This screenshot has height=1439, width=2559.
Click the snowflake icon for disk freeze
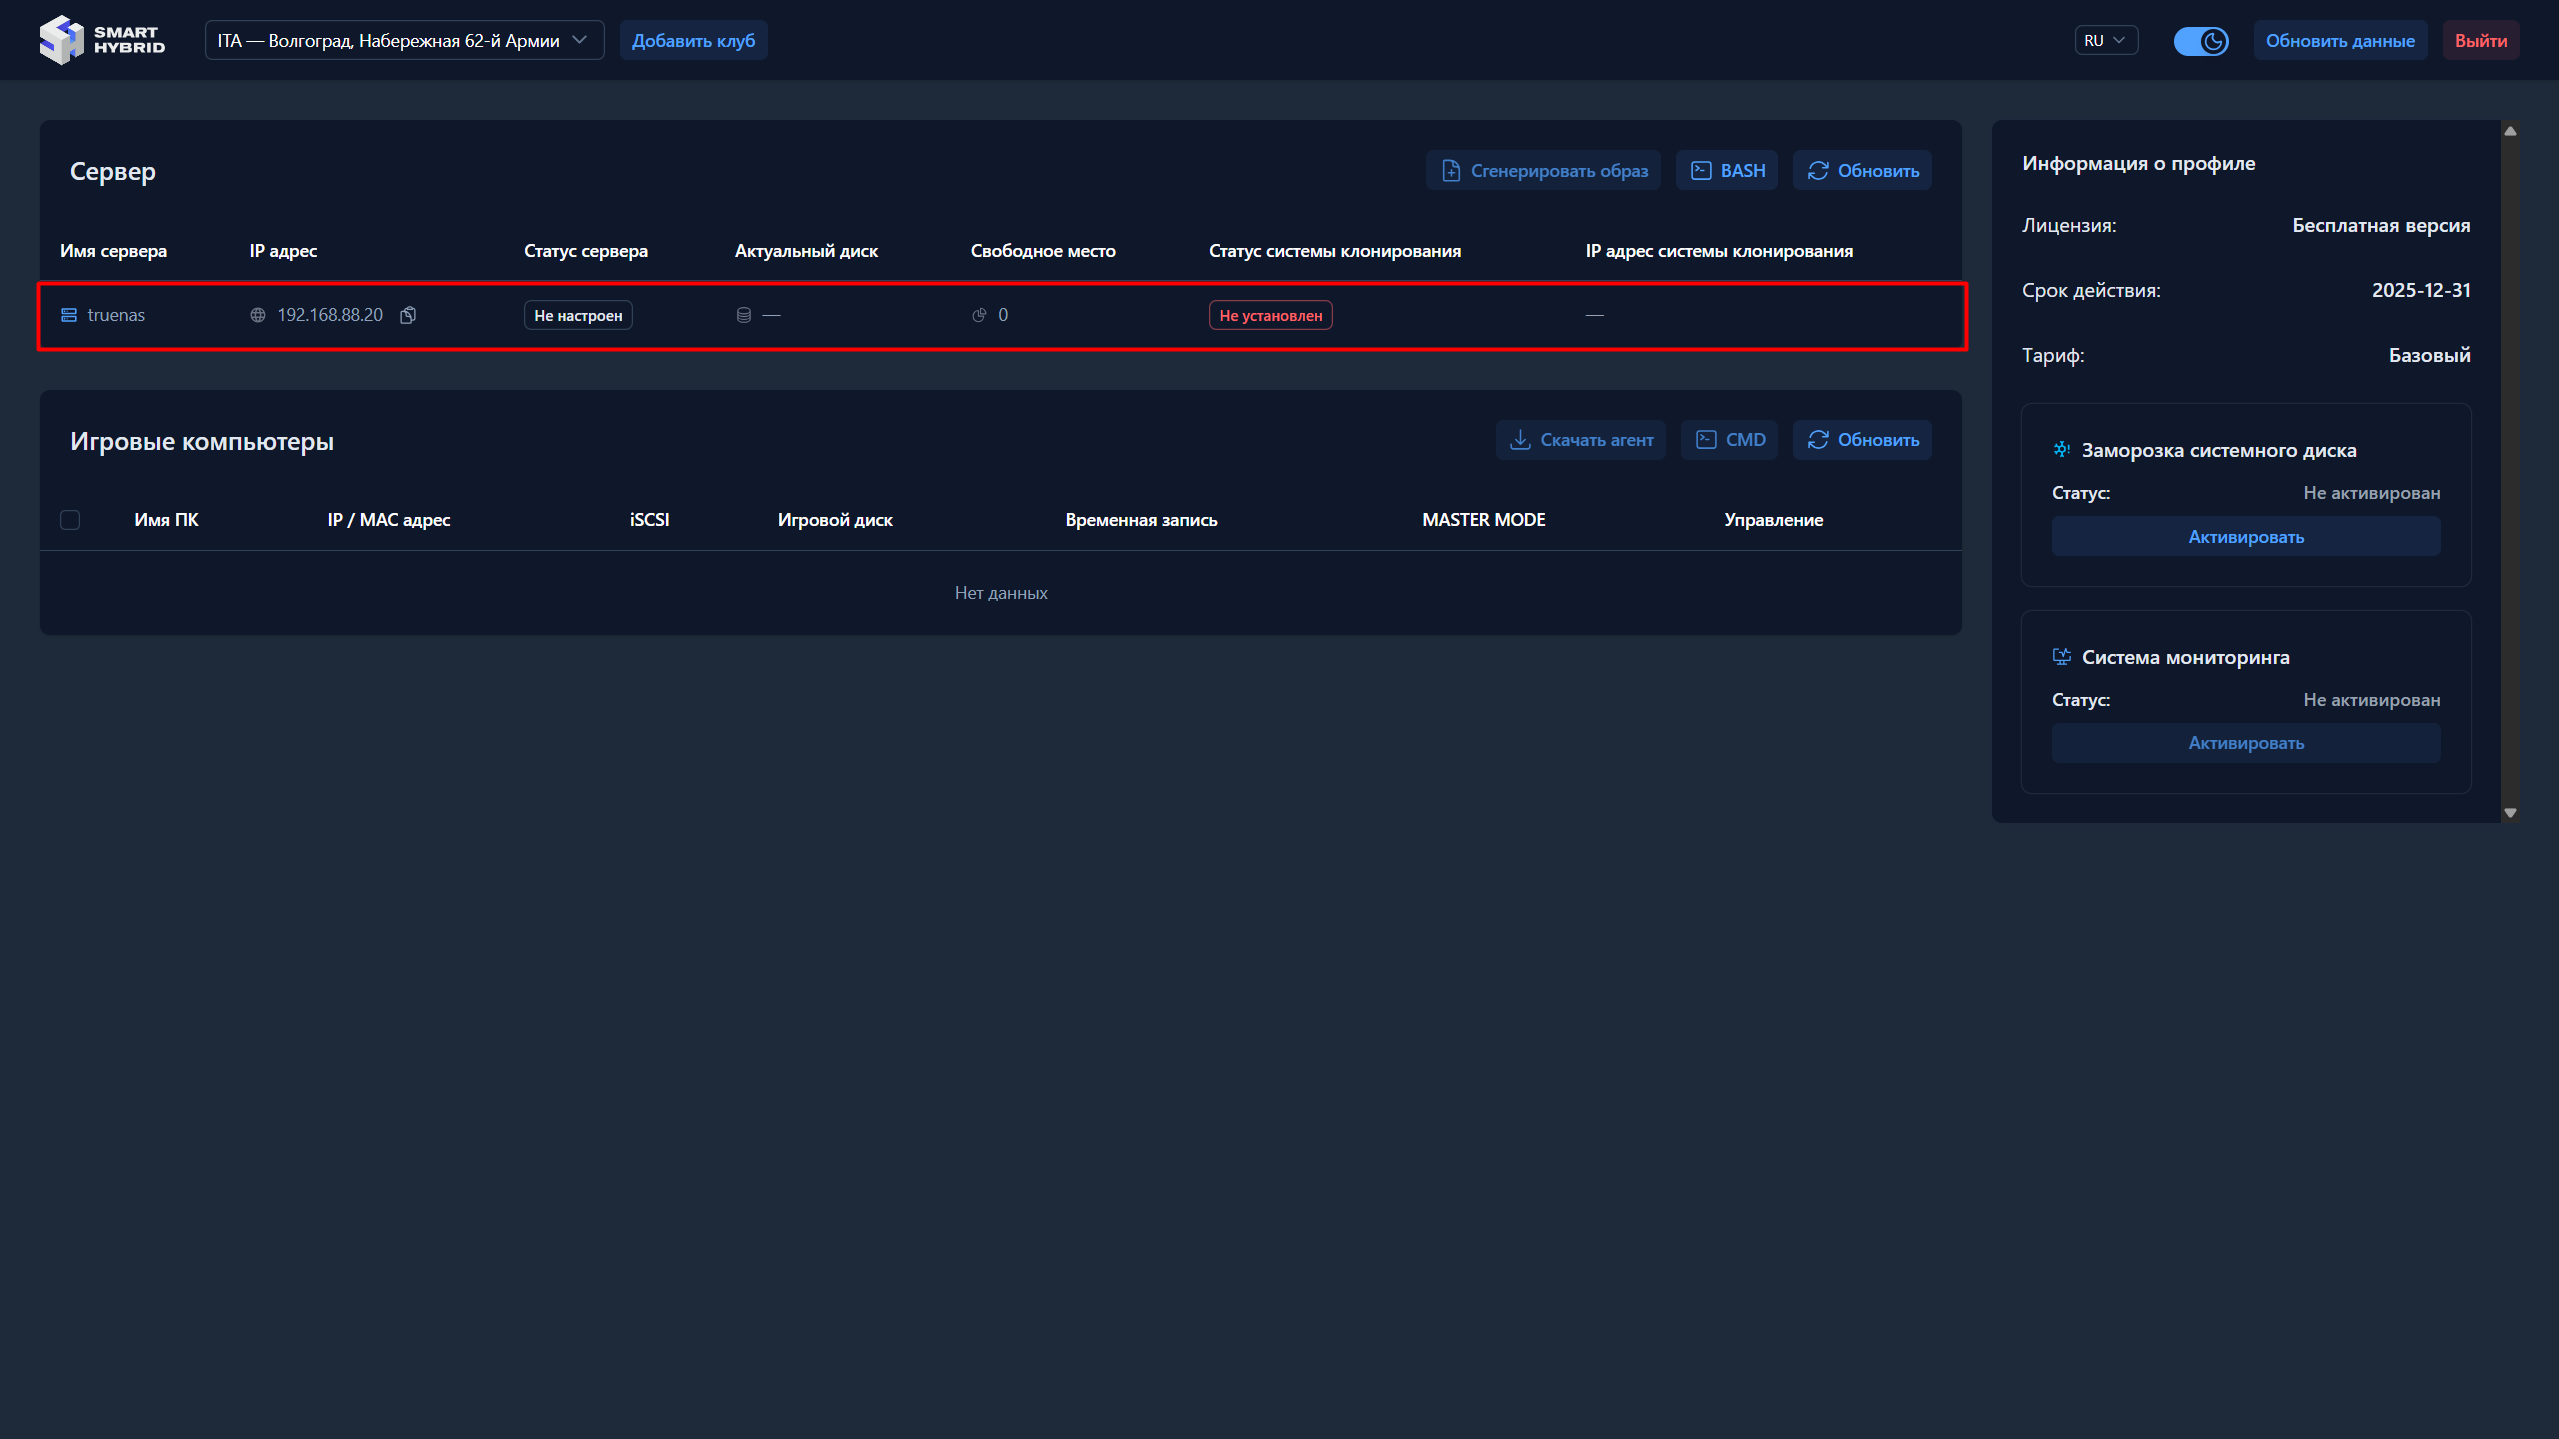pyautogui.click(x=2061, y=450)
